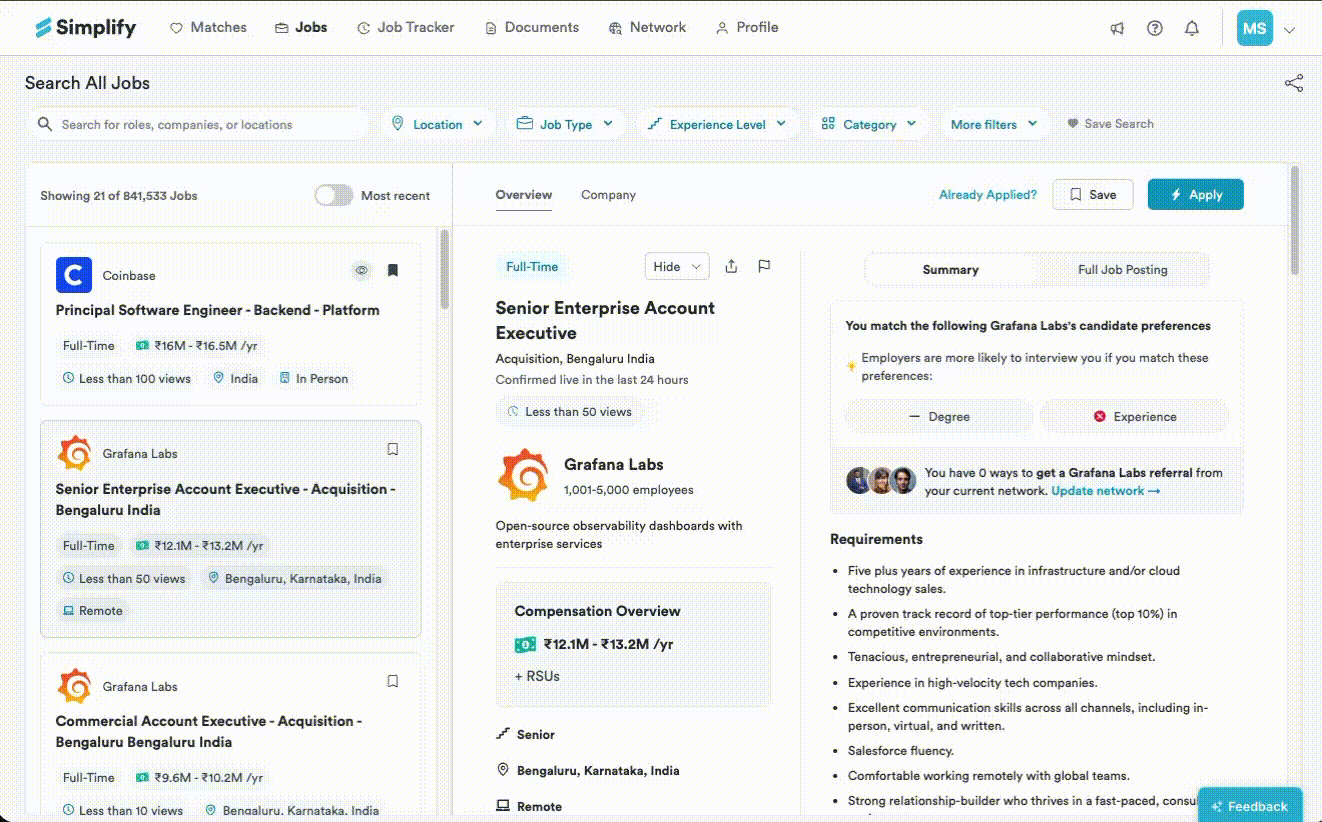Click Grafana logo on Senior Enterprise card
Image resolution: width=1322 pixels, height=822 pixels.
click(x=74, y=453)
